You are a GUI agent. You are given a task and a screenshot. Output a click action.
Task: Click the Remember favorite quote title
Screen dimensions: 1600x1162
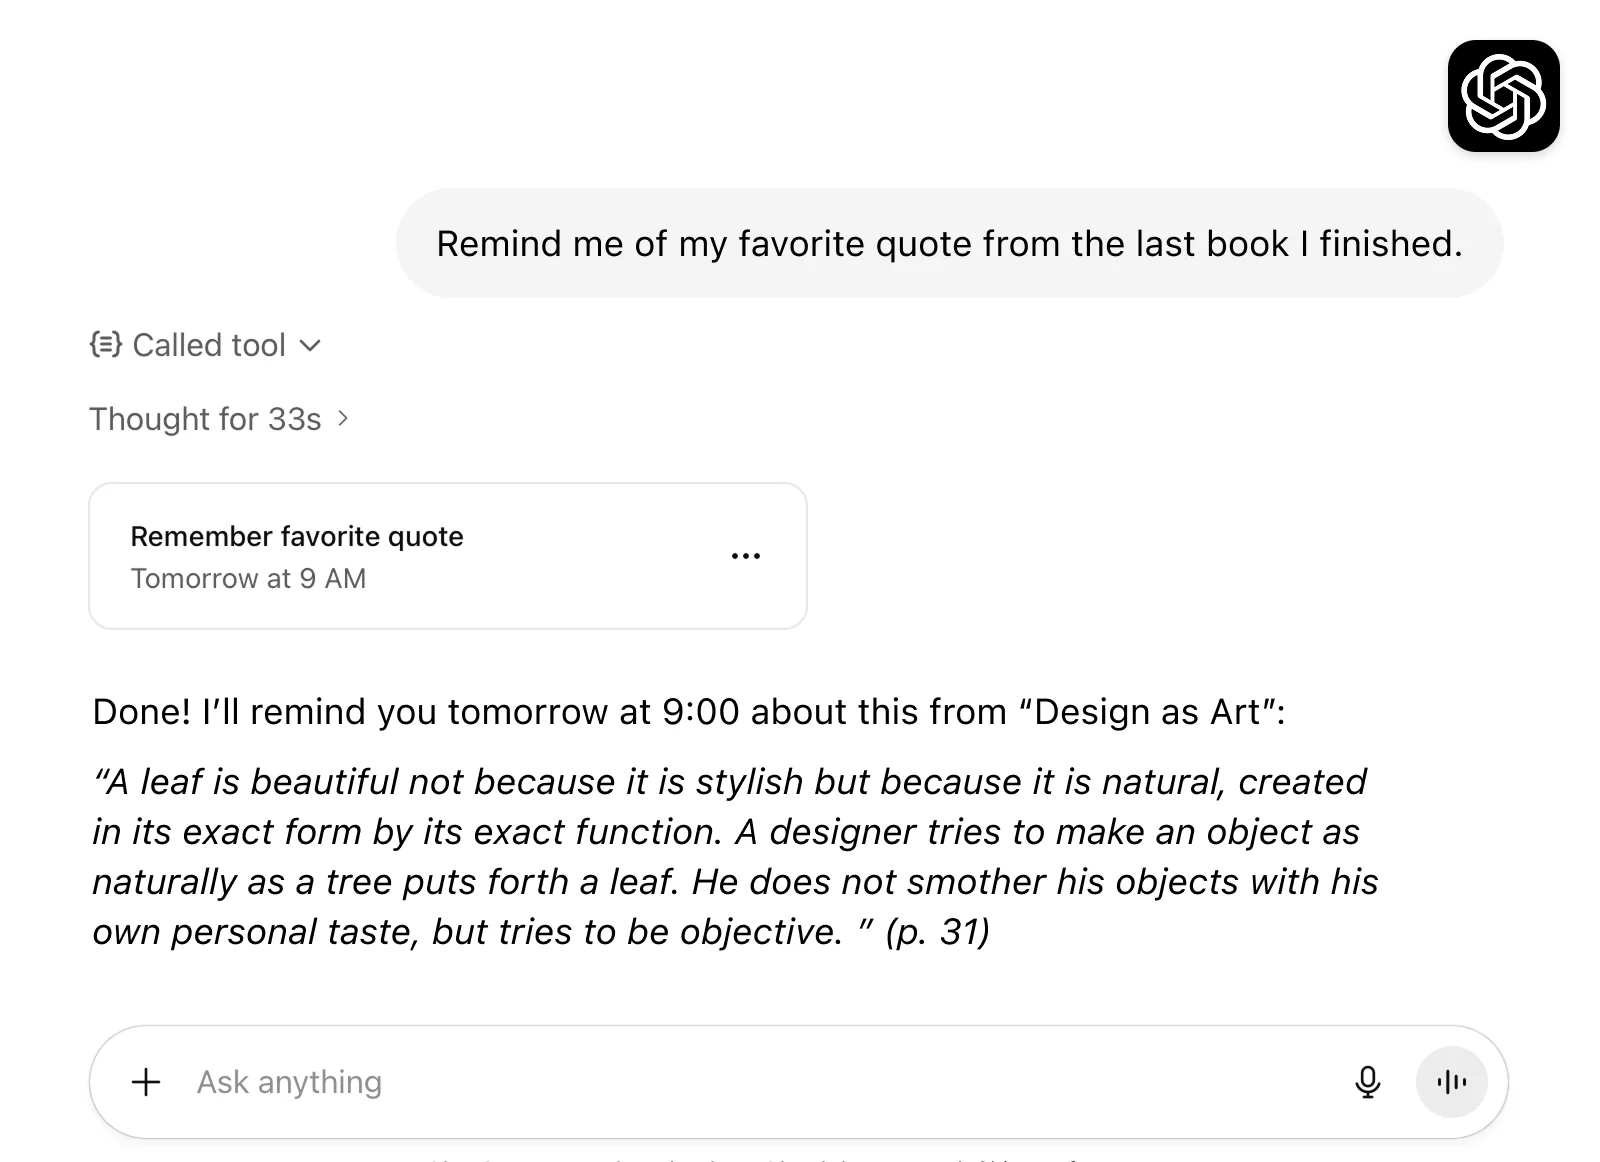(297, 536)
